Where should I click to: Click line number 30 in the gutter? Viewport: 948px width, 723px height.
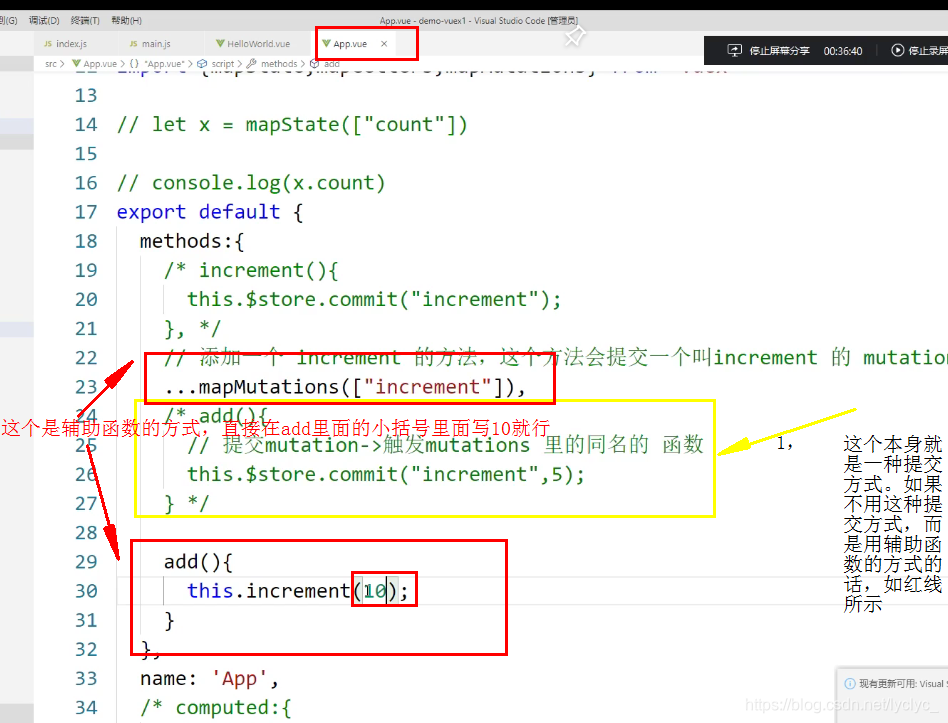coord(86,591)
